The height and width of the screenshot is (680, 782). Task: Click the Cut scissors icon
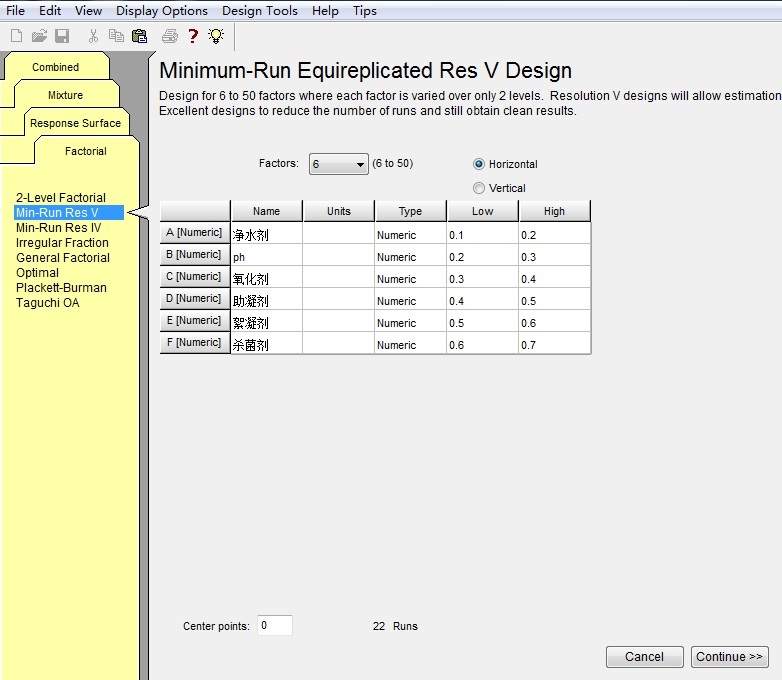(x=93, y=36)
